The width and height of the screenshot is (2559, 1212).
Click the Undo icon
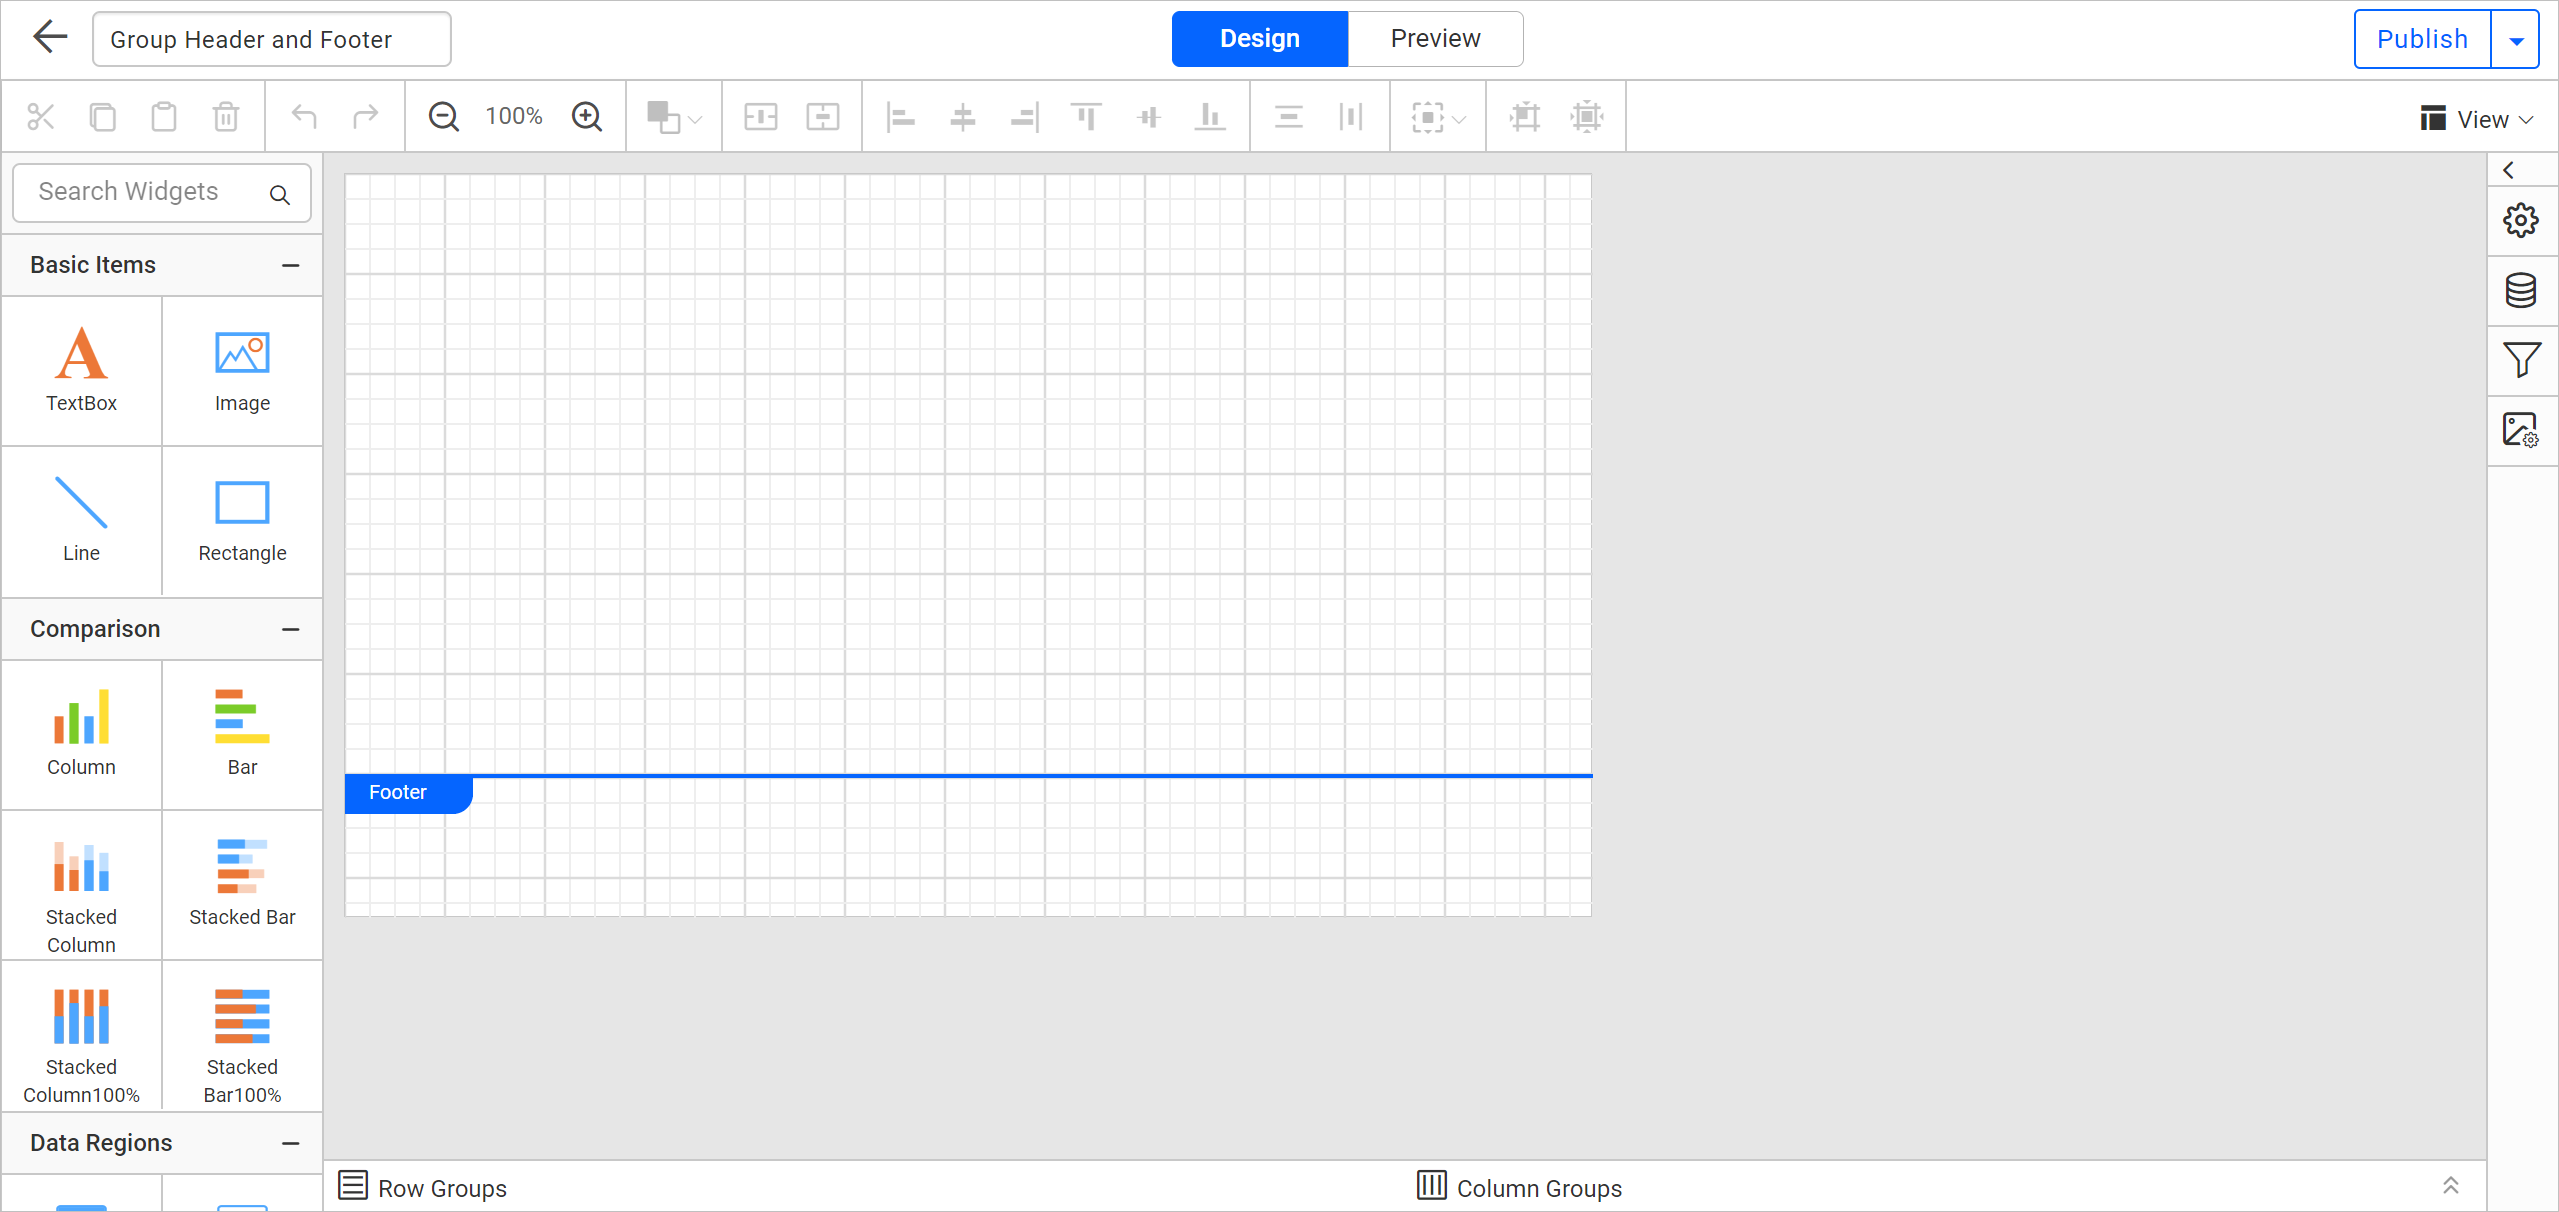303,116
